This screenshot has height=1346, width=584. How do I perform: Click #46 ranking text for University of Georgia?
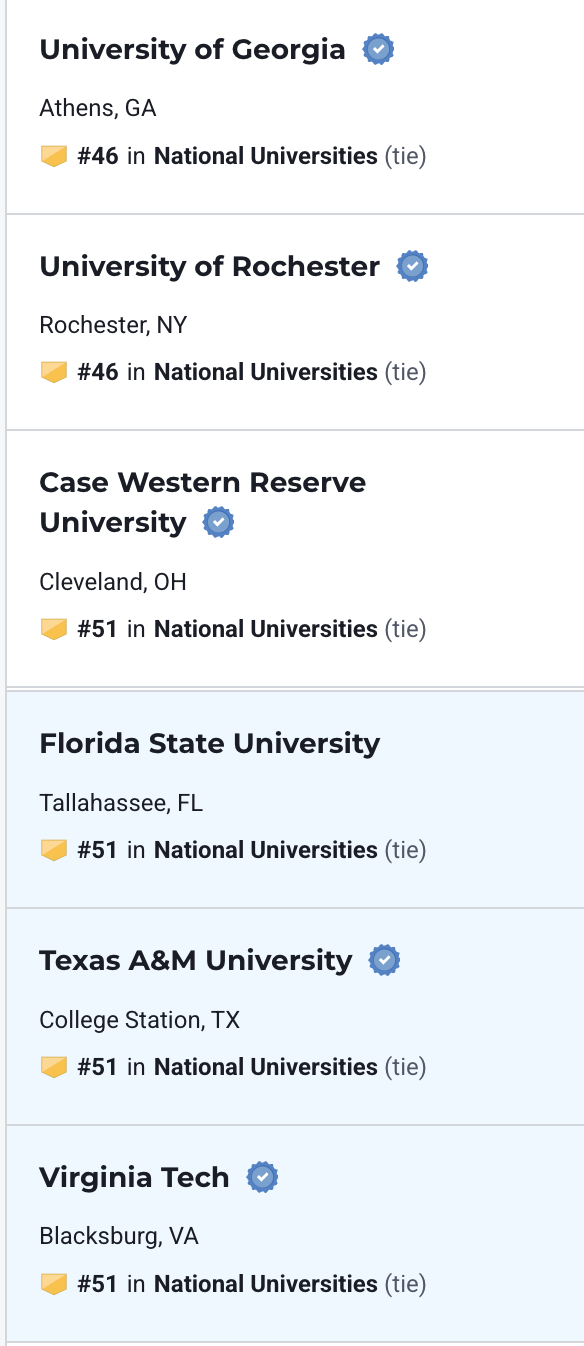pyautogui.click(x=98, y=156)
